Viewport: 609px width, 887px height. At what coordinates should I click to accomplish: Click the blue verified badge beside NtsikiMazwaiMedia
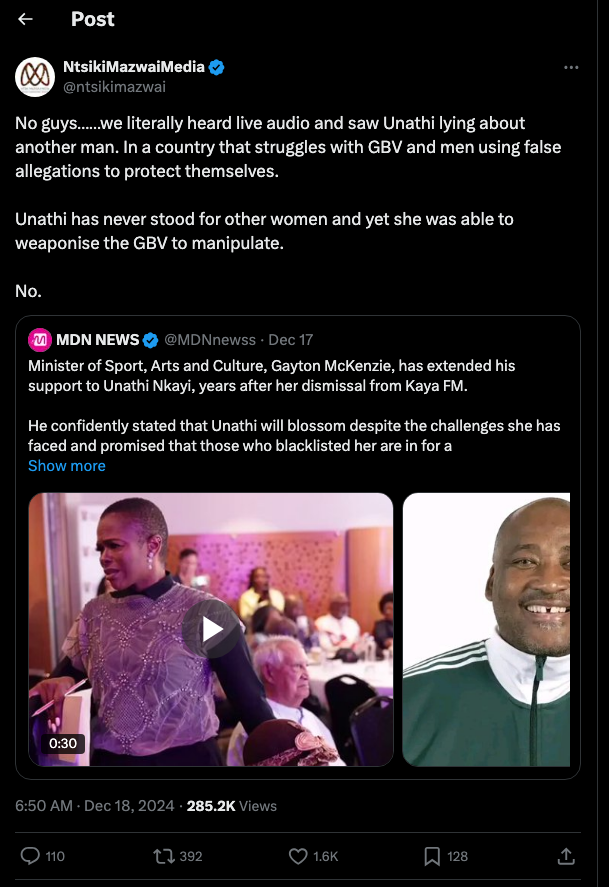[217, 67]
